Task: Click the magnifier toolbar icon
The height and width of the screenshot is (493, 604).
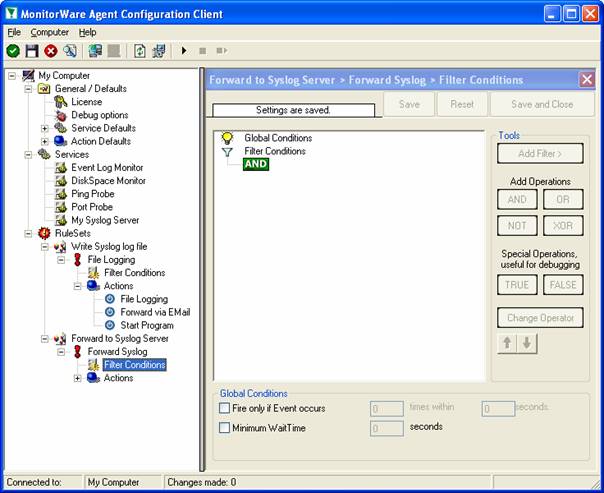Action: (x=69, y=51)
